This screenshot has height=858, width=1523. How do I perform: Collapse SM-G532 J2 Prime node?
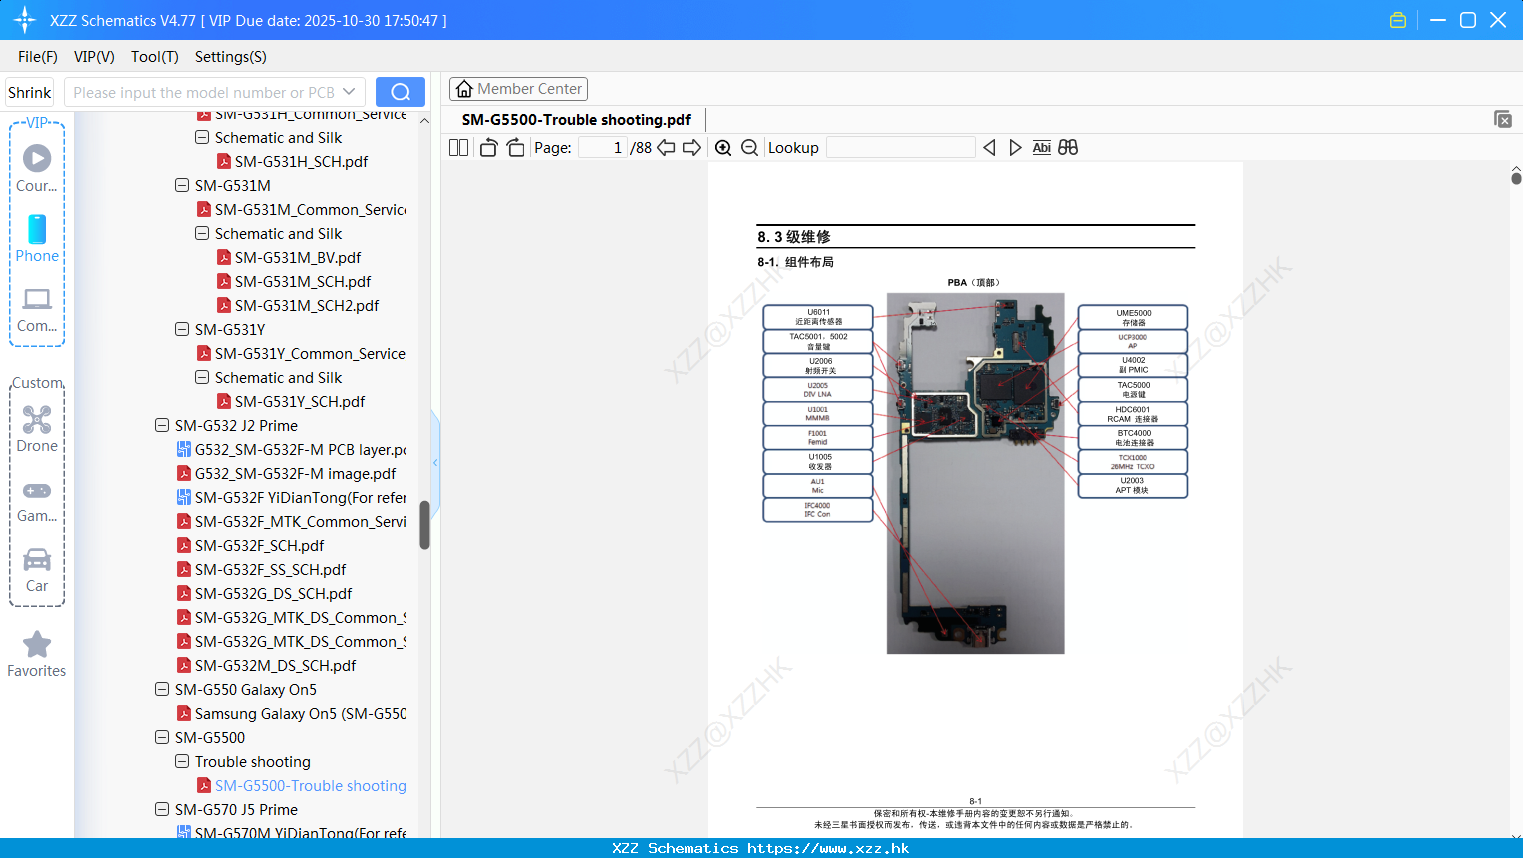pyautogui.click(x=162, y=425)
